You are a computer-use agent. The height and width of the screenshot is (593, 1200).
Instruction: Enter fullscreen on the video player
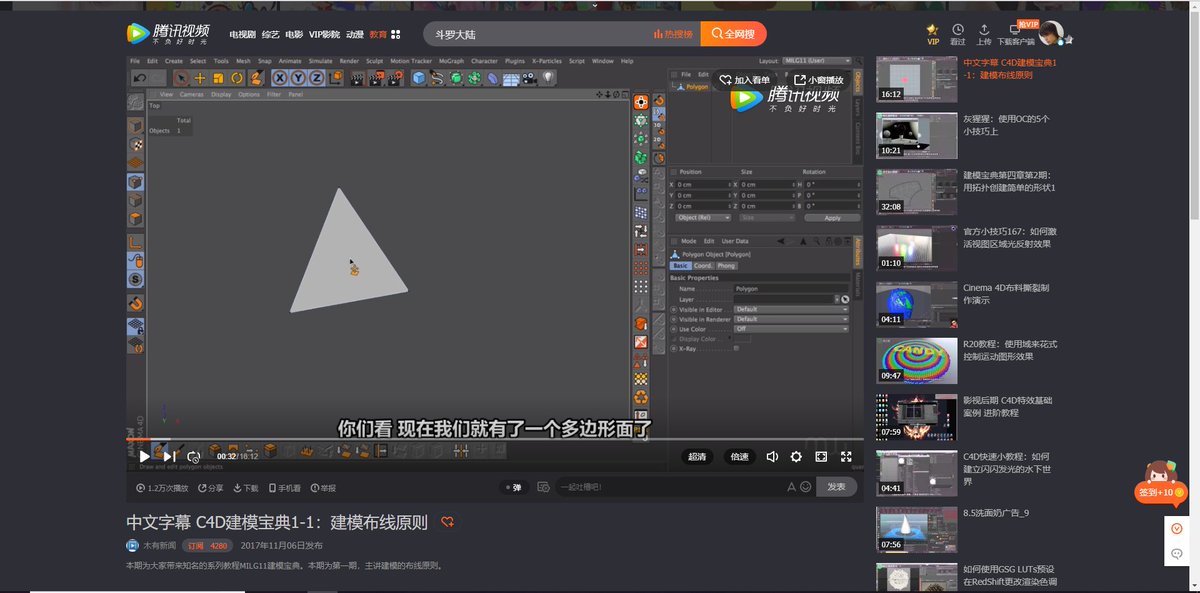846,456
